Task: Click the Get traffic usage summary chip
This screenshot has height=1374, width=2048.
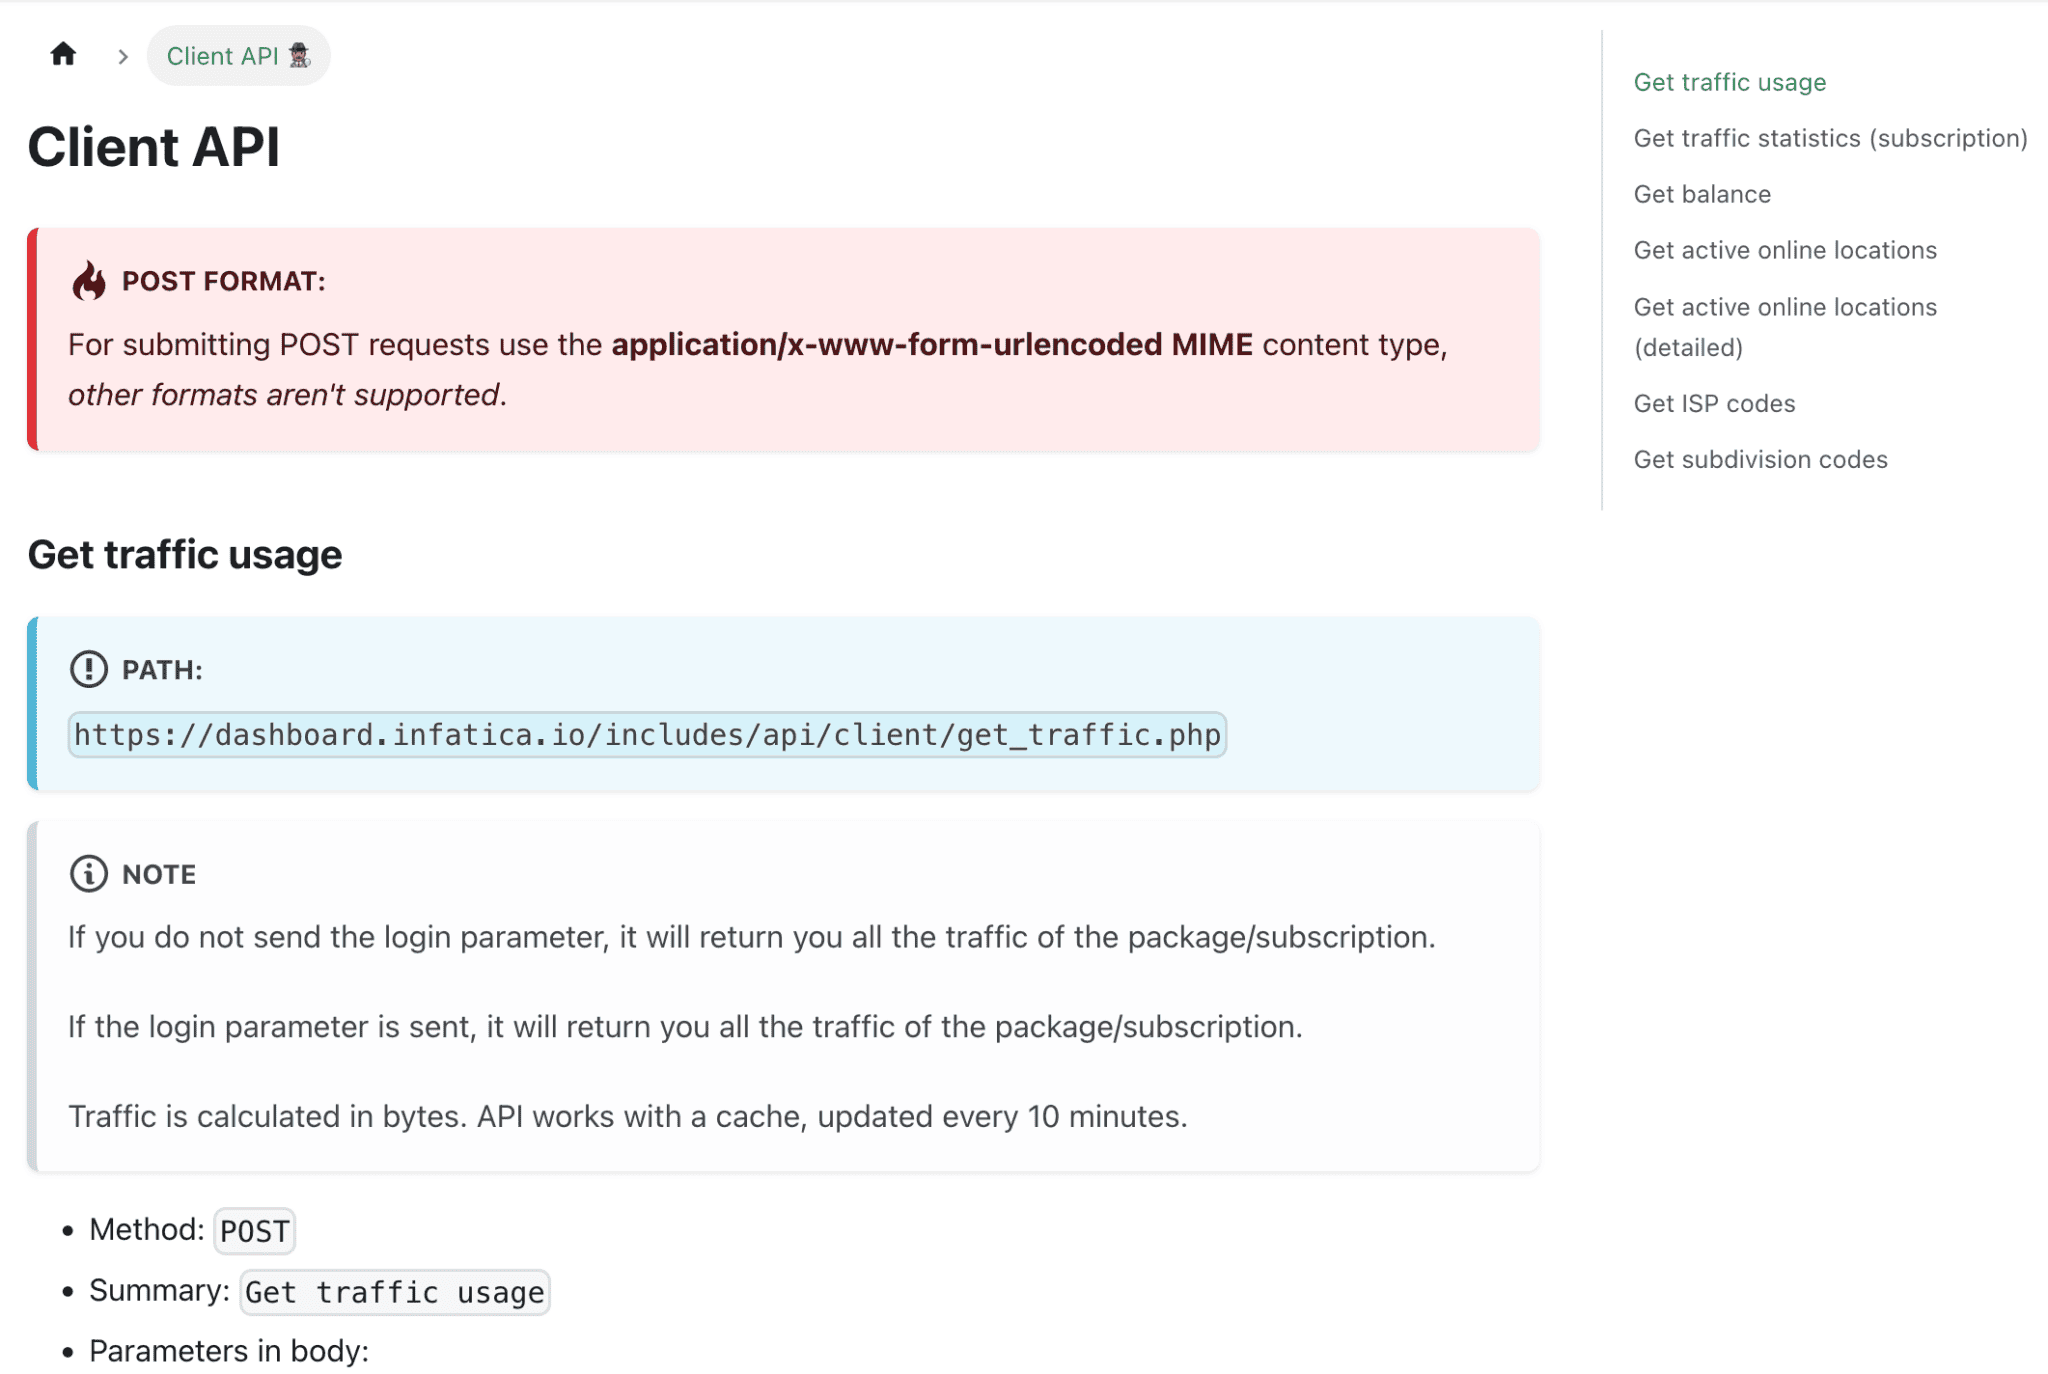Action: click(394, 1292)
